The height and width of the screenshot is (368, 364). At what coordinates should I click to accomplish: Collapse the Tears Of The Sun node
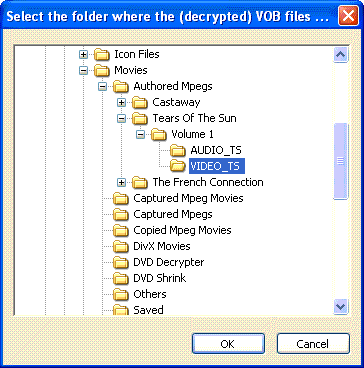tap(122, 118)
